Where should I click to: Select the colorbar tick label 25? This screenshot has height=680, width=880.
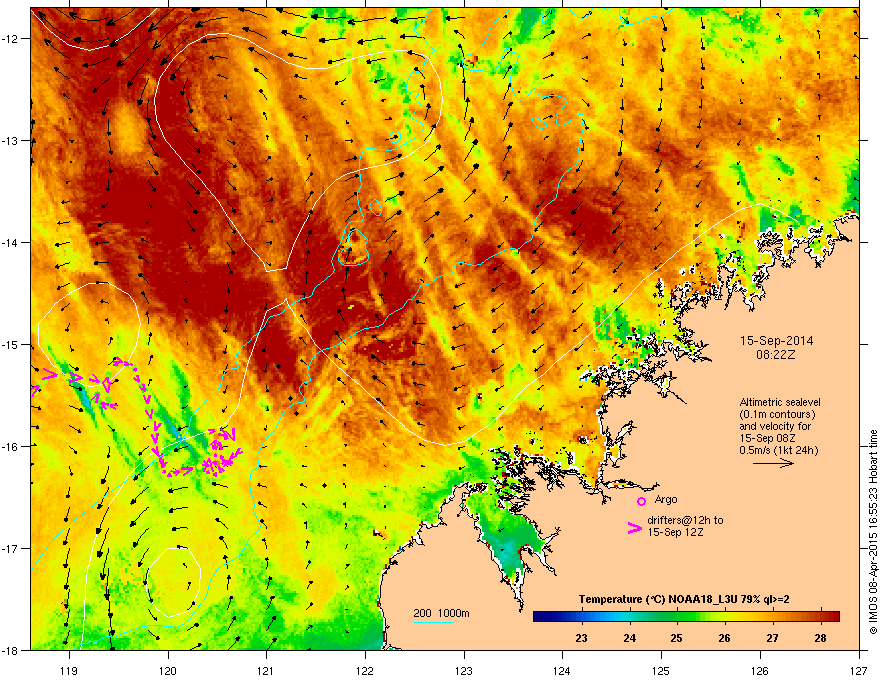pyautogui.click(x=677, y=638)
